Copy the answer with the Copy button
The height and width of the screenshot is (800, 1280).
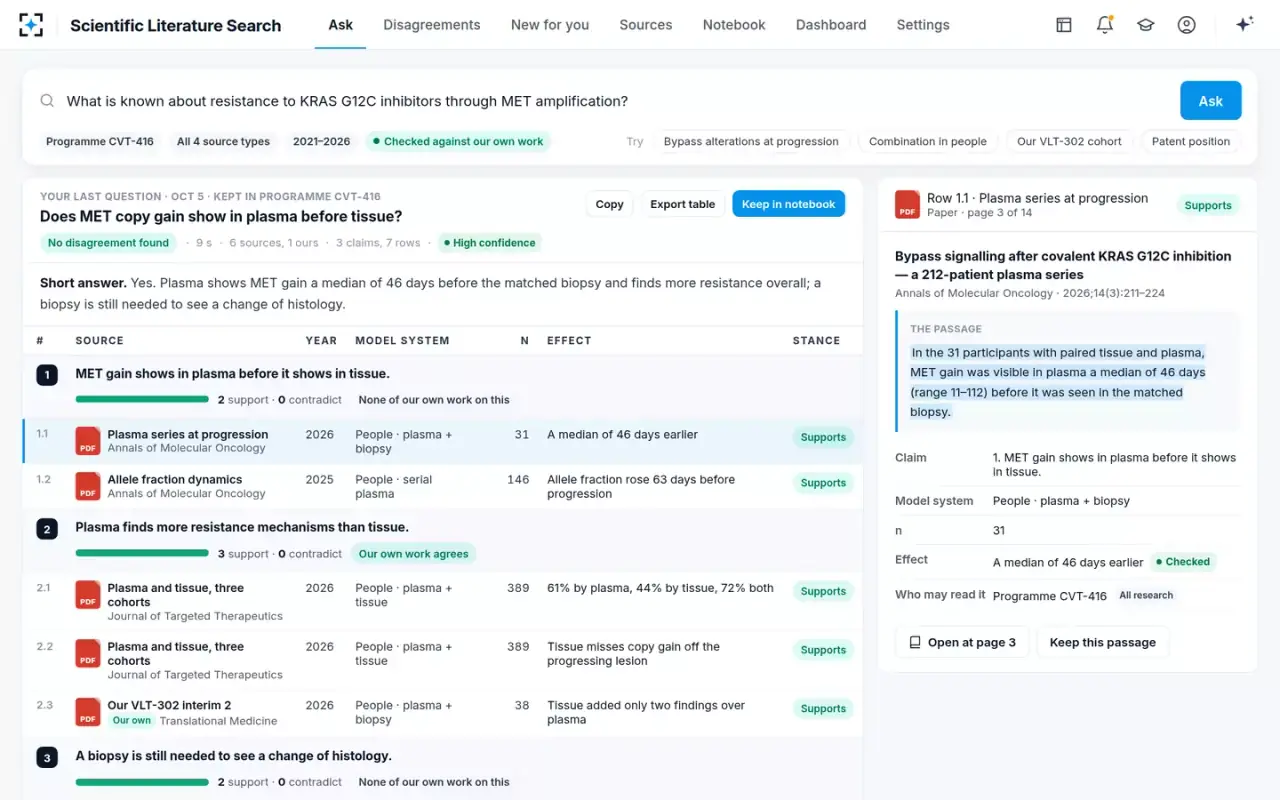click(x=610, y=204)
